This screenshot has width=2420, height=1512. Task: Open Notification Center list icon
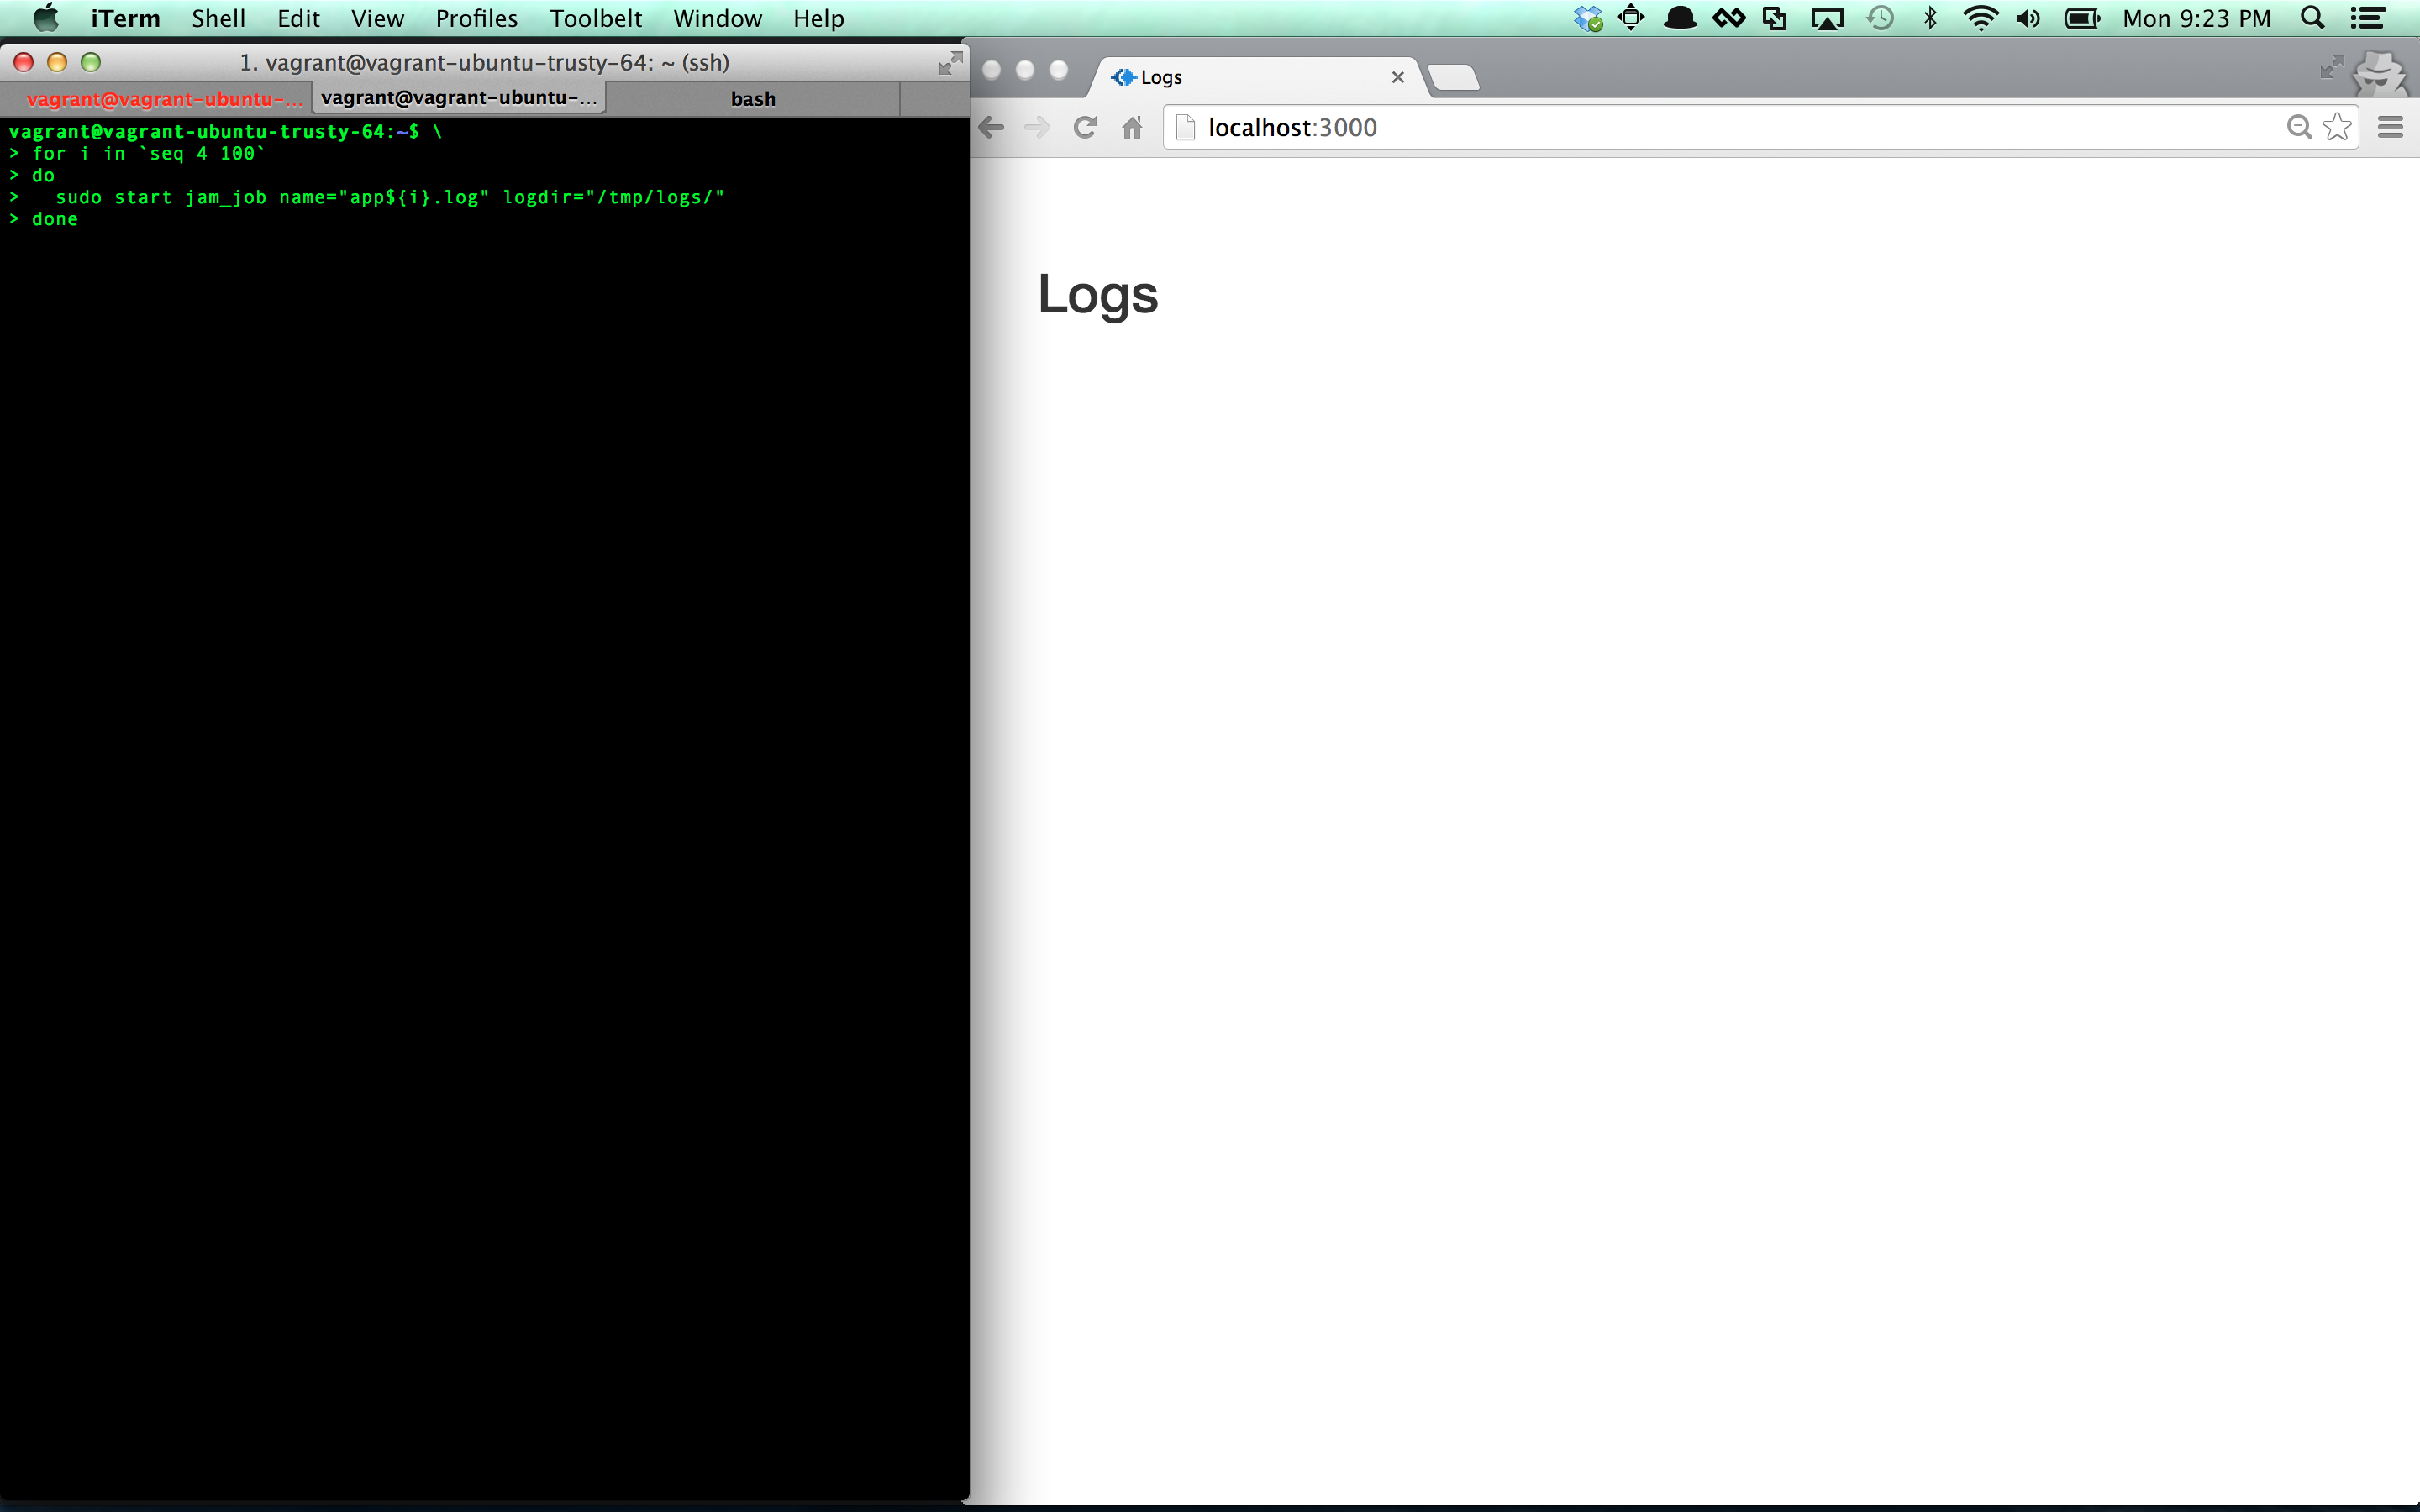[2367, 18]
